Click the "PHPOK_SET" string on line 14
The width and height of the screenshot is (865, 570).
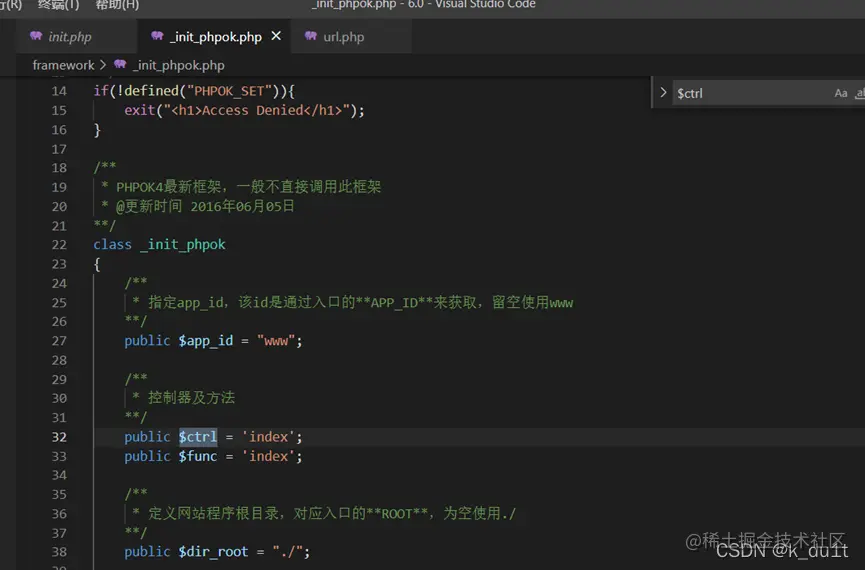pyautogui.click(x=229, y=91)
